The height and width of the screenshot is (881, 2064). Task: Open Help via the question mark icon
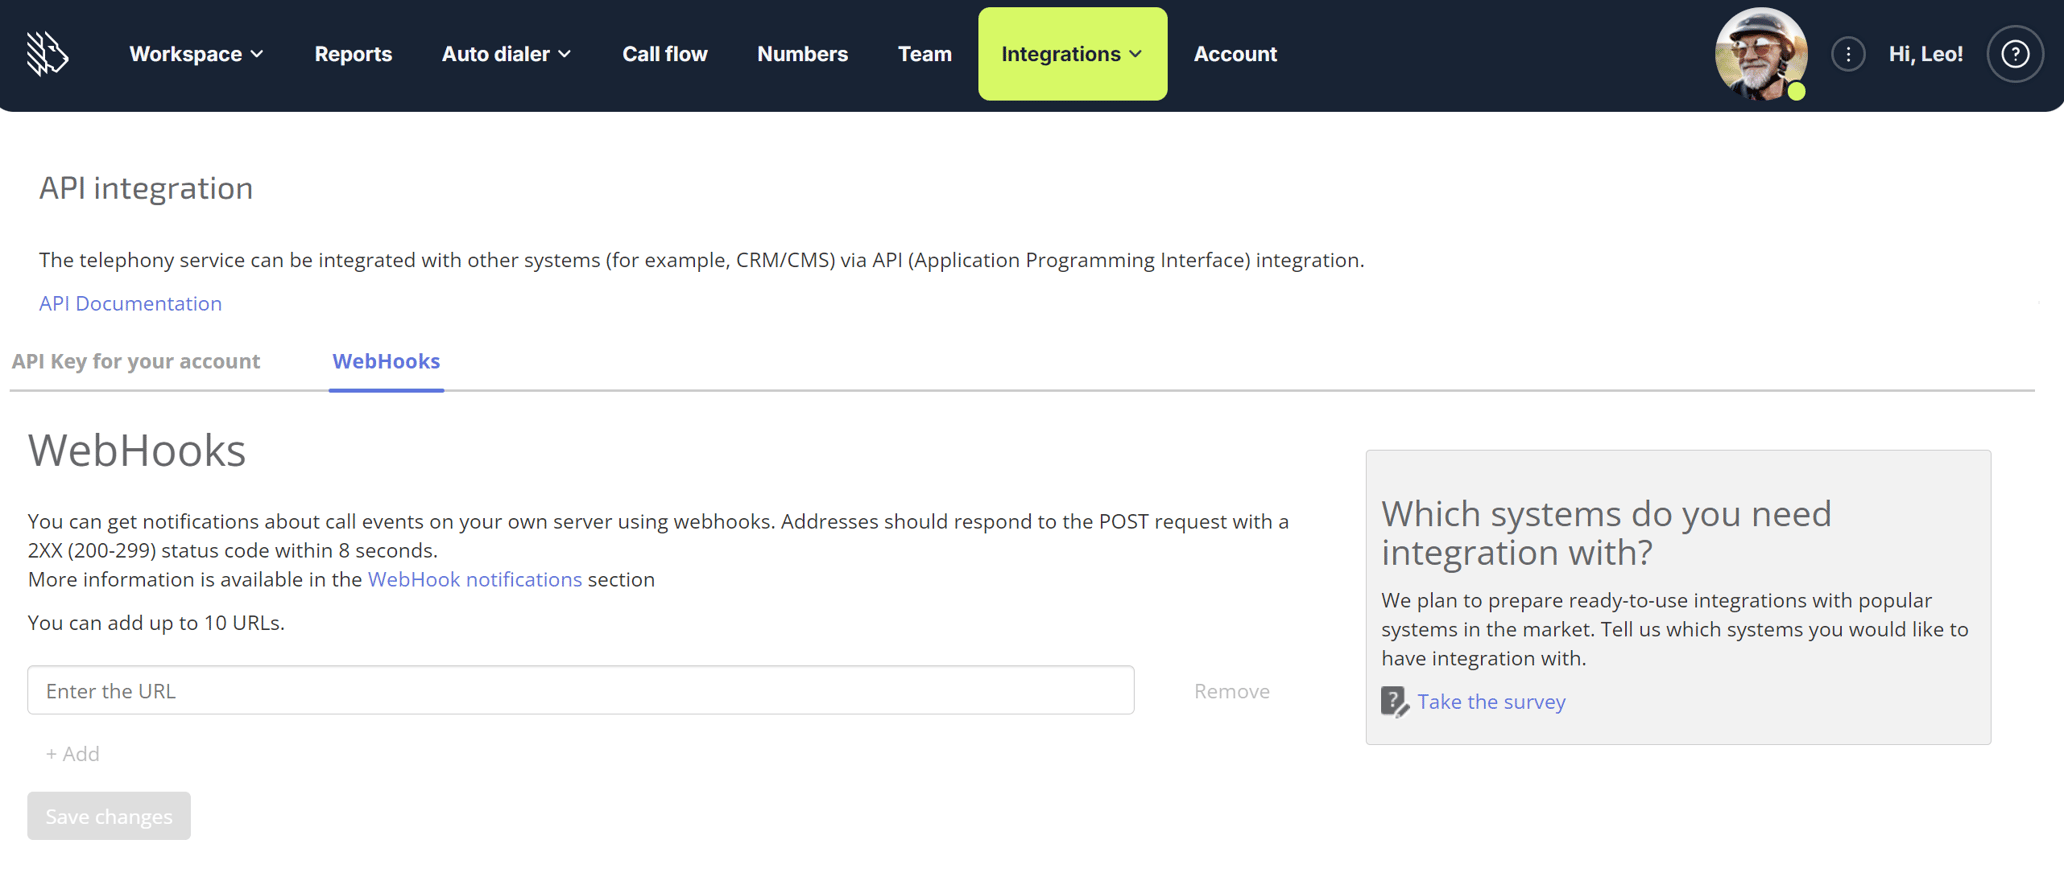(x=2015, y=54)
